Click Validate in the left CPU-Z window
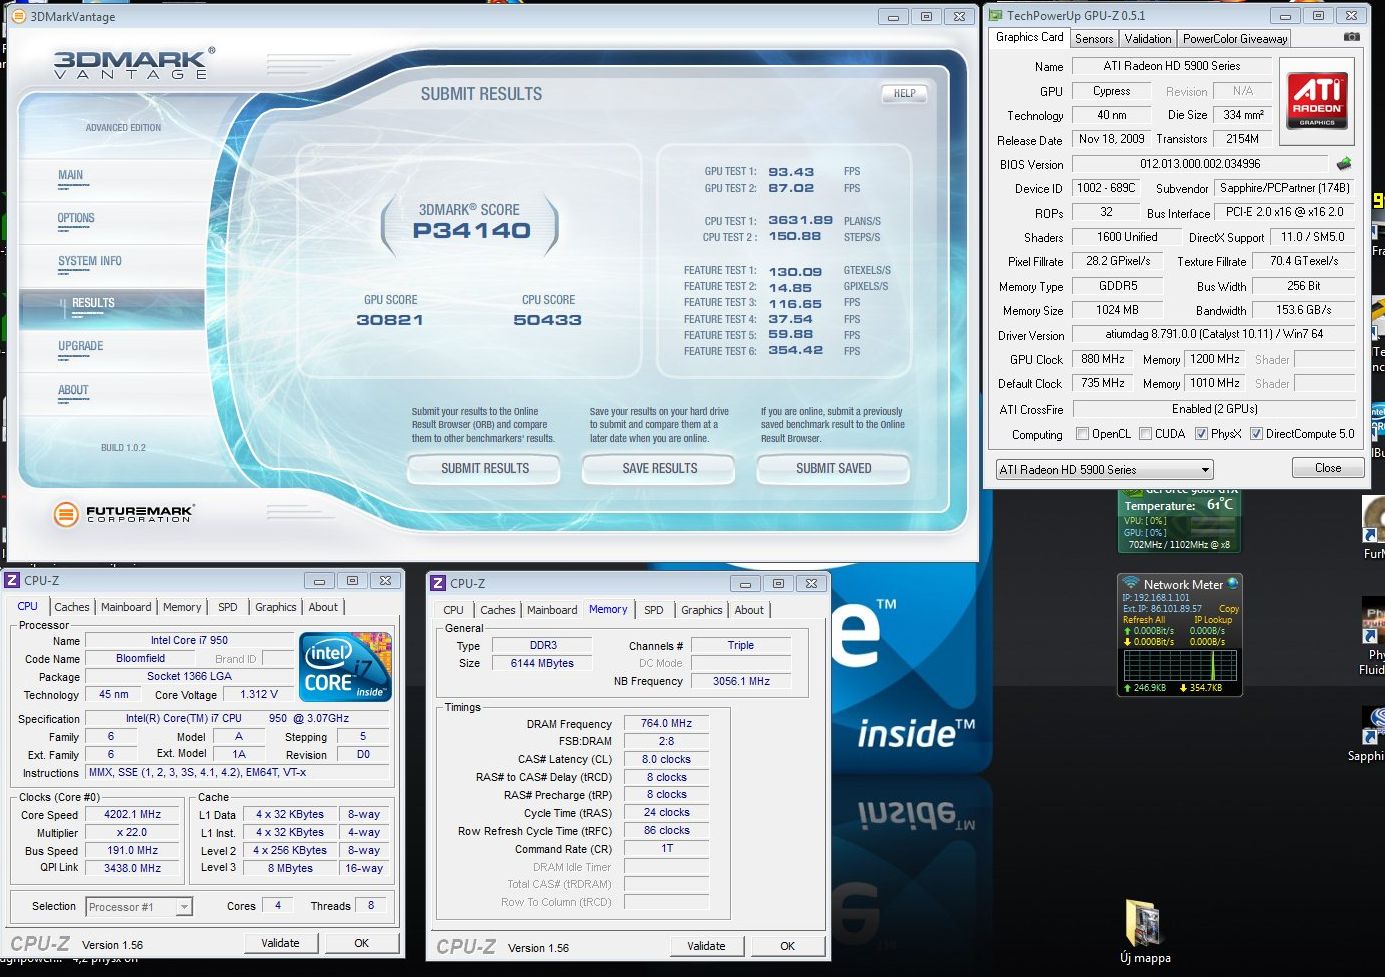1385x977 pixels. click(280, 943)
